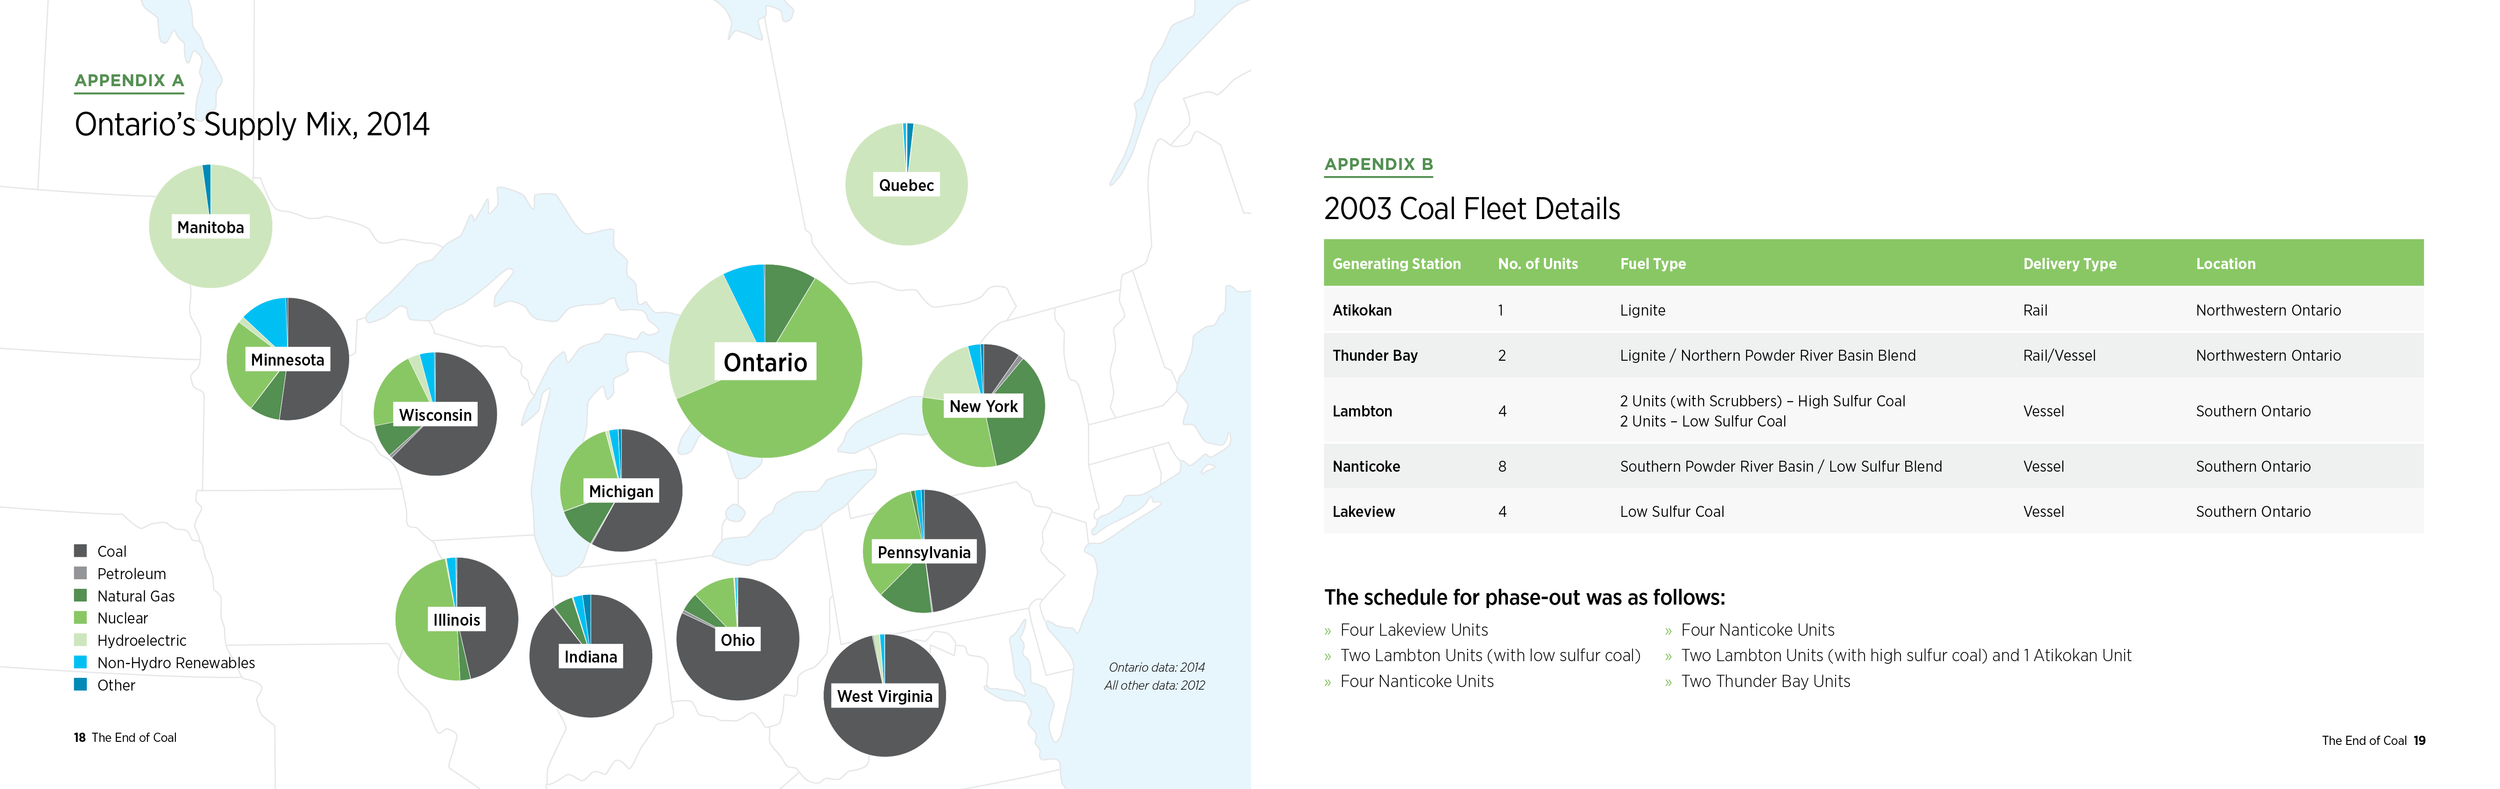Click the Four Lakeview Units bullet
This screenshot has height=789, width=2500.
pyautogui.click(x=1414, y=630)
